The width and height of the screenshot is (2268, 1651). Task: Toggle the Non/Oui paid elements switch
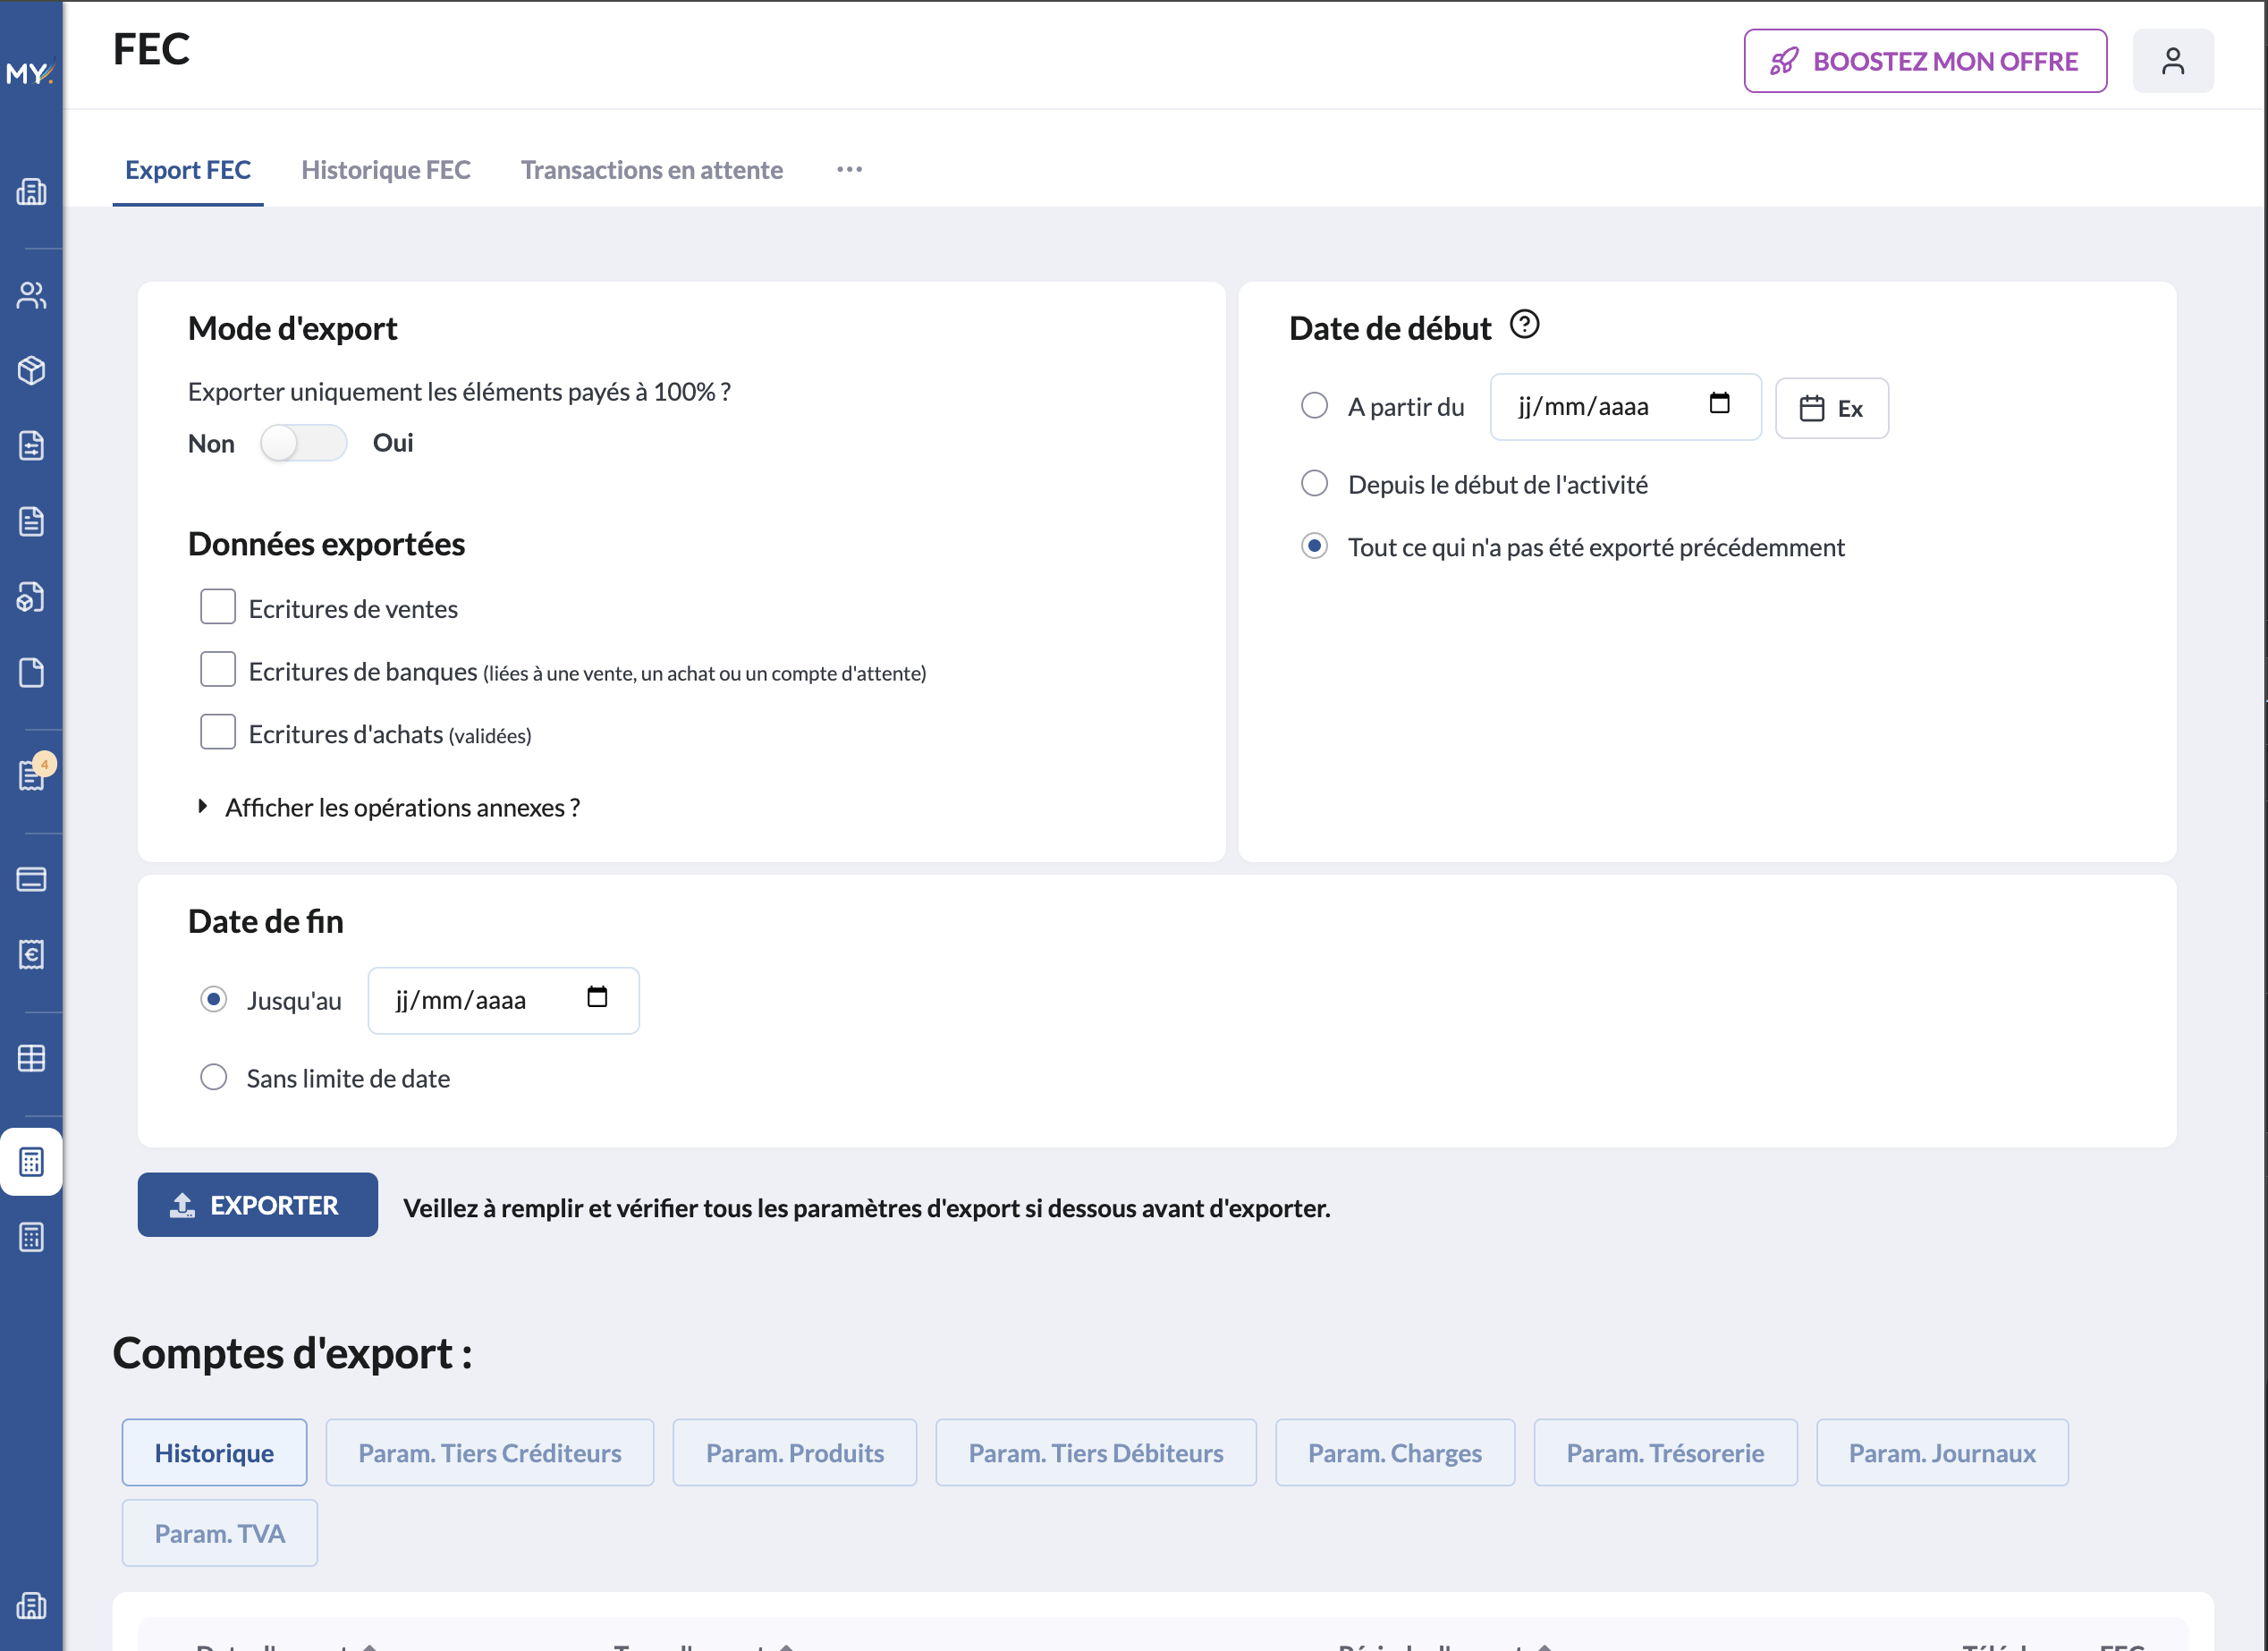pyautogui.click(x=303, y=443)
